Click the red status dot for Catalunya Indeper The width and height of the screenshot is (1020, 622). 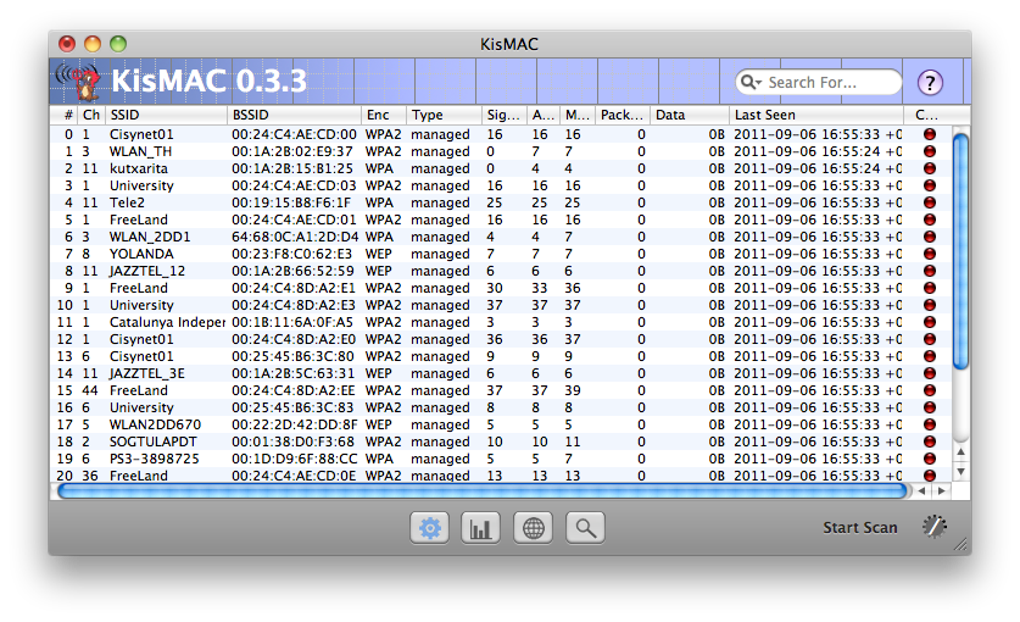click(x=930, y=322)
